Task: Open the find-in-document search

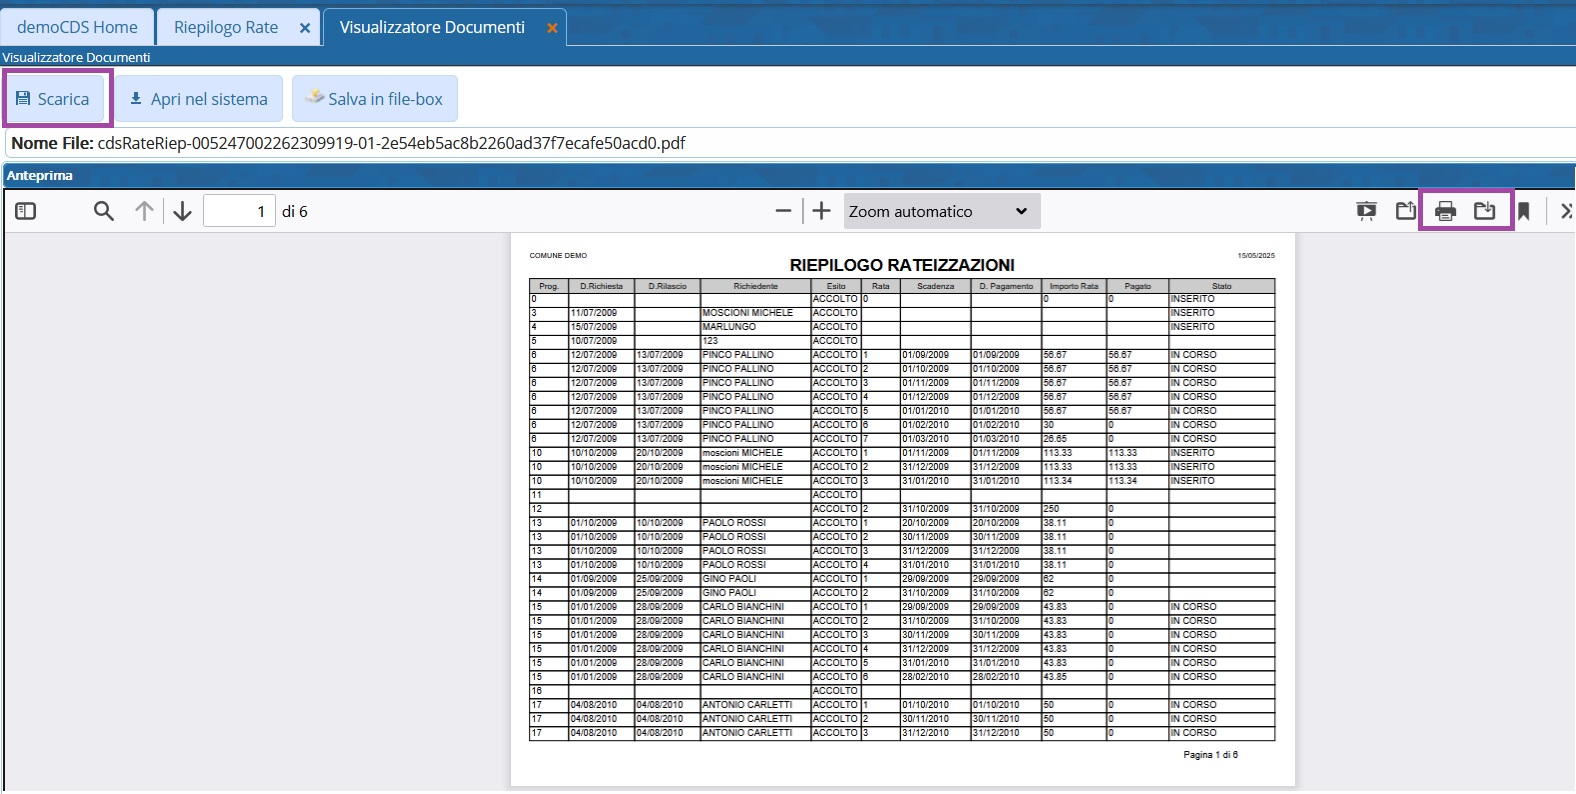Action: 103,211
